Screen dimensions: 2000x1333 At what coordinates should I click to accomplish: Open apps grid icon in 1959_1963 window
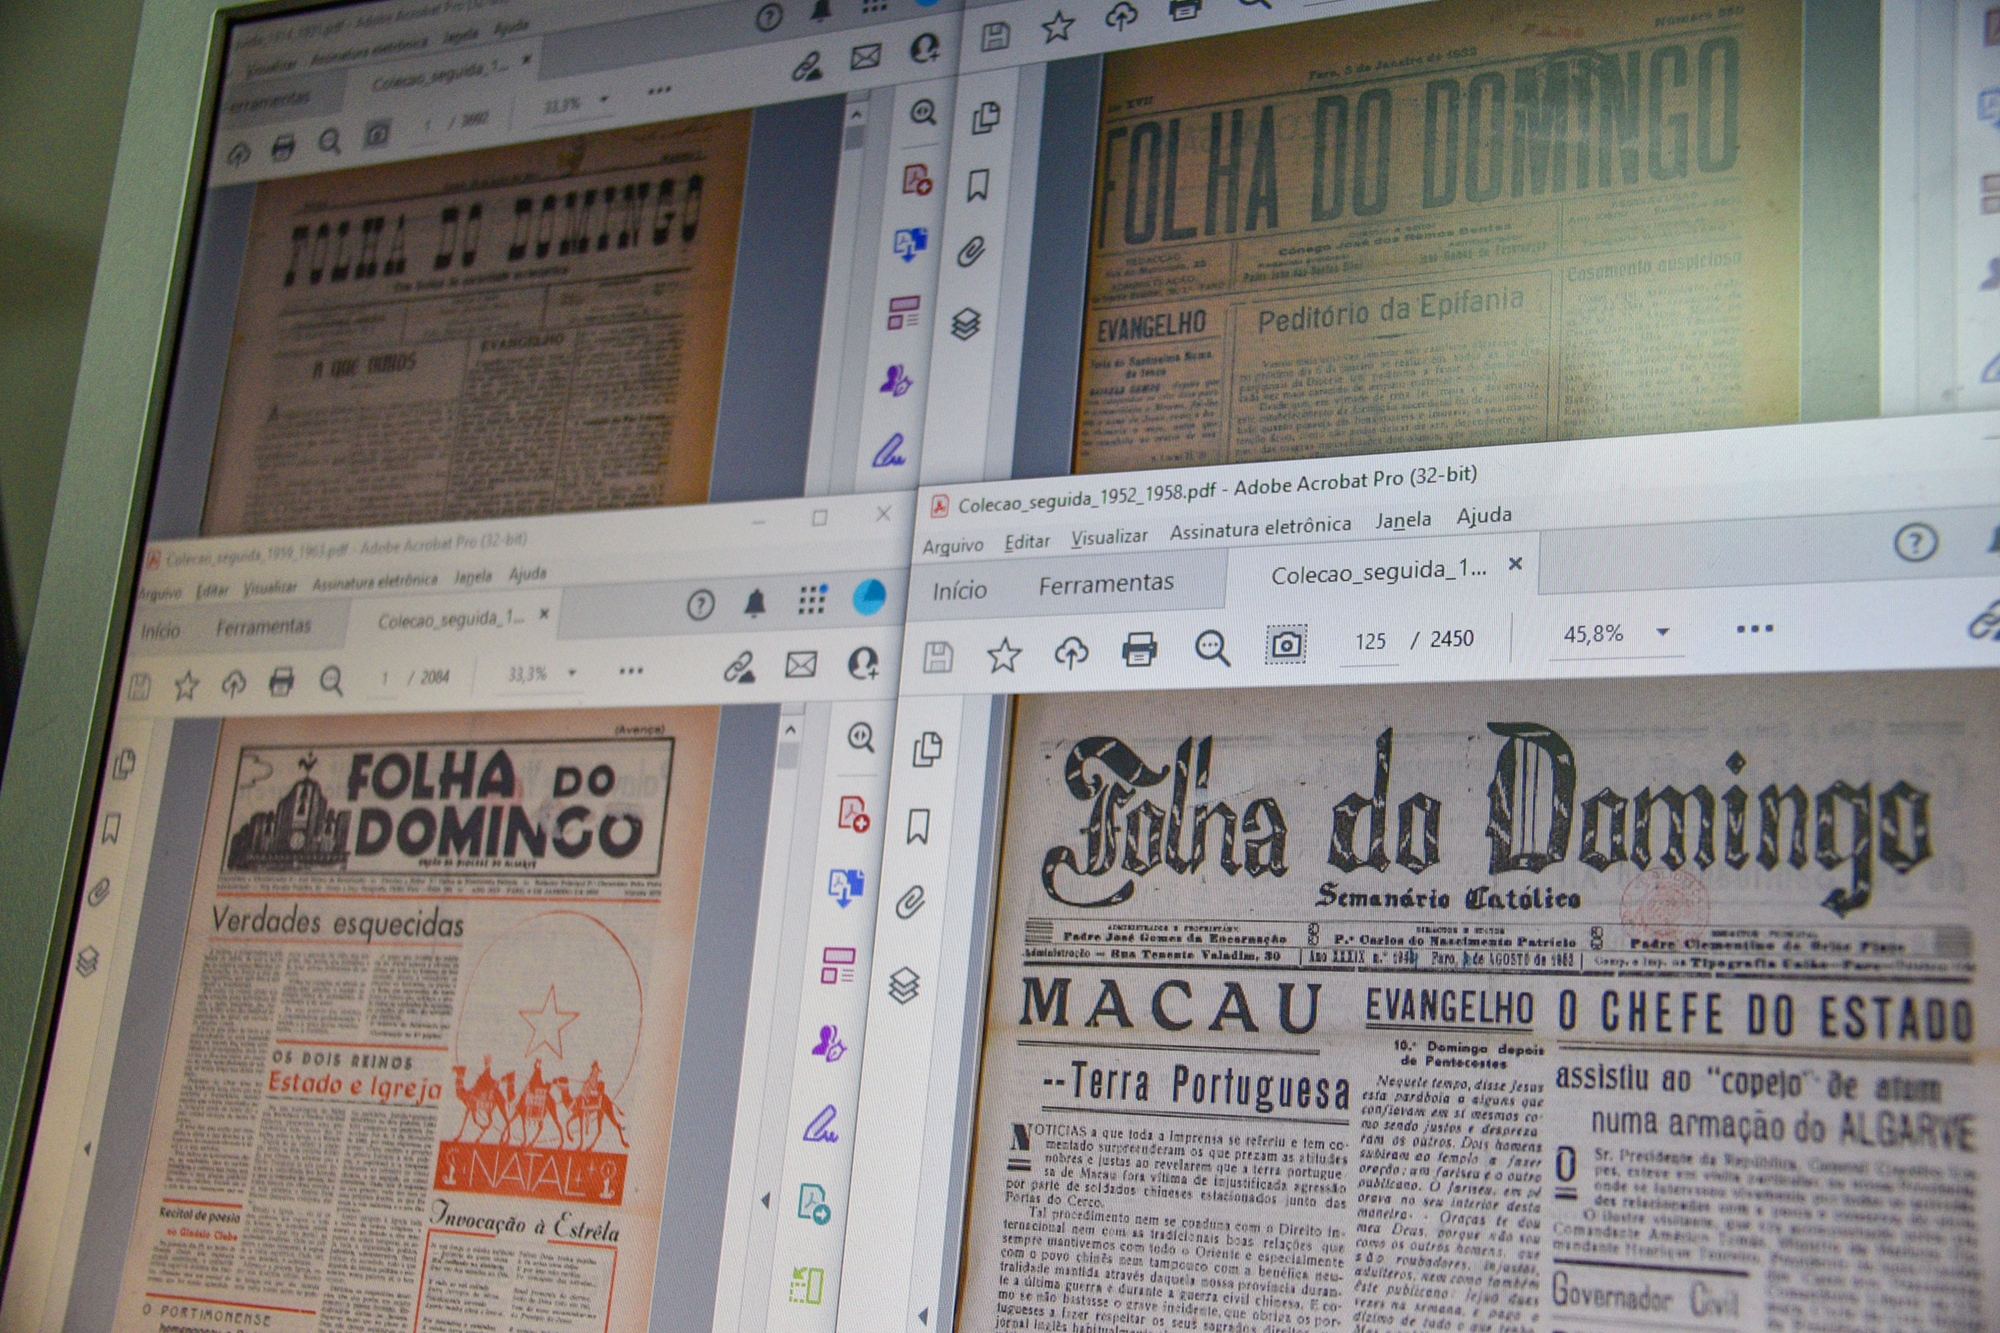812,600
